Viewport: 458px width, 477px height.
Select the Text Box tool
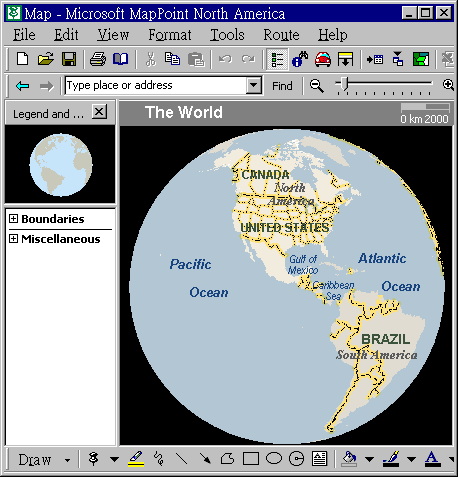coord(319,459)
